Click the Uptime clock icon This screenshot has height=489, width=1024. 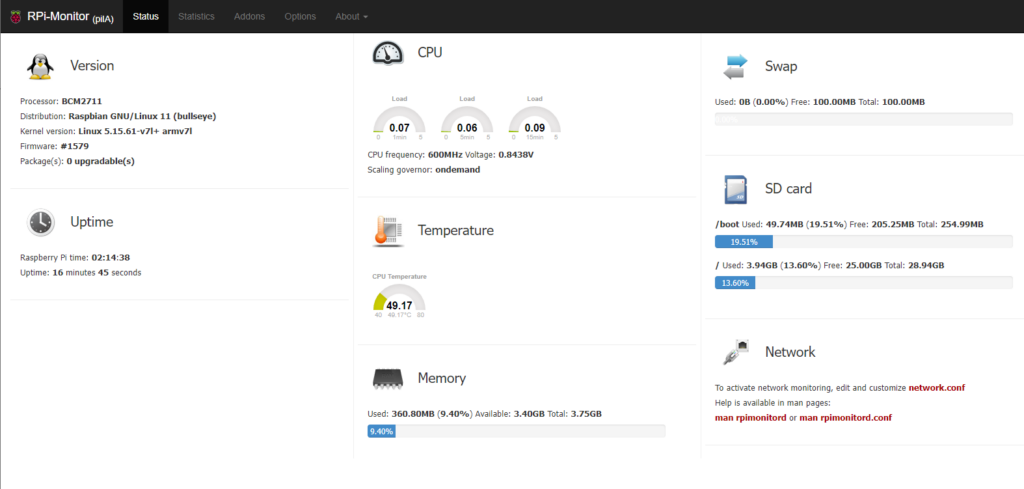click(x=41, y=222)
